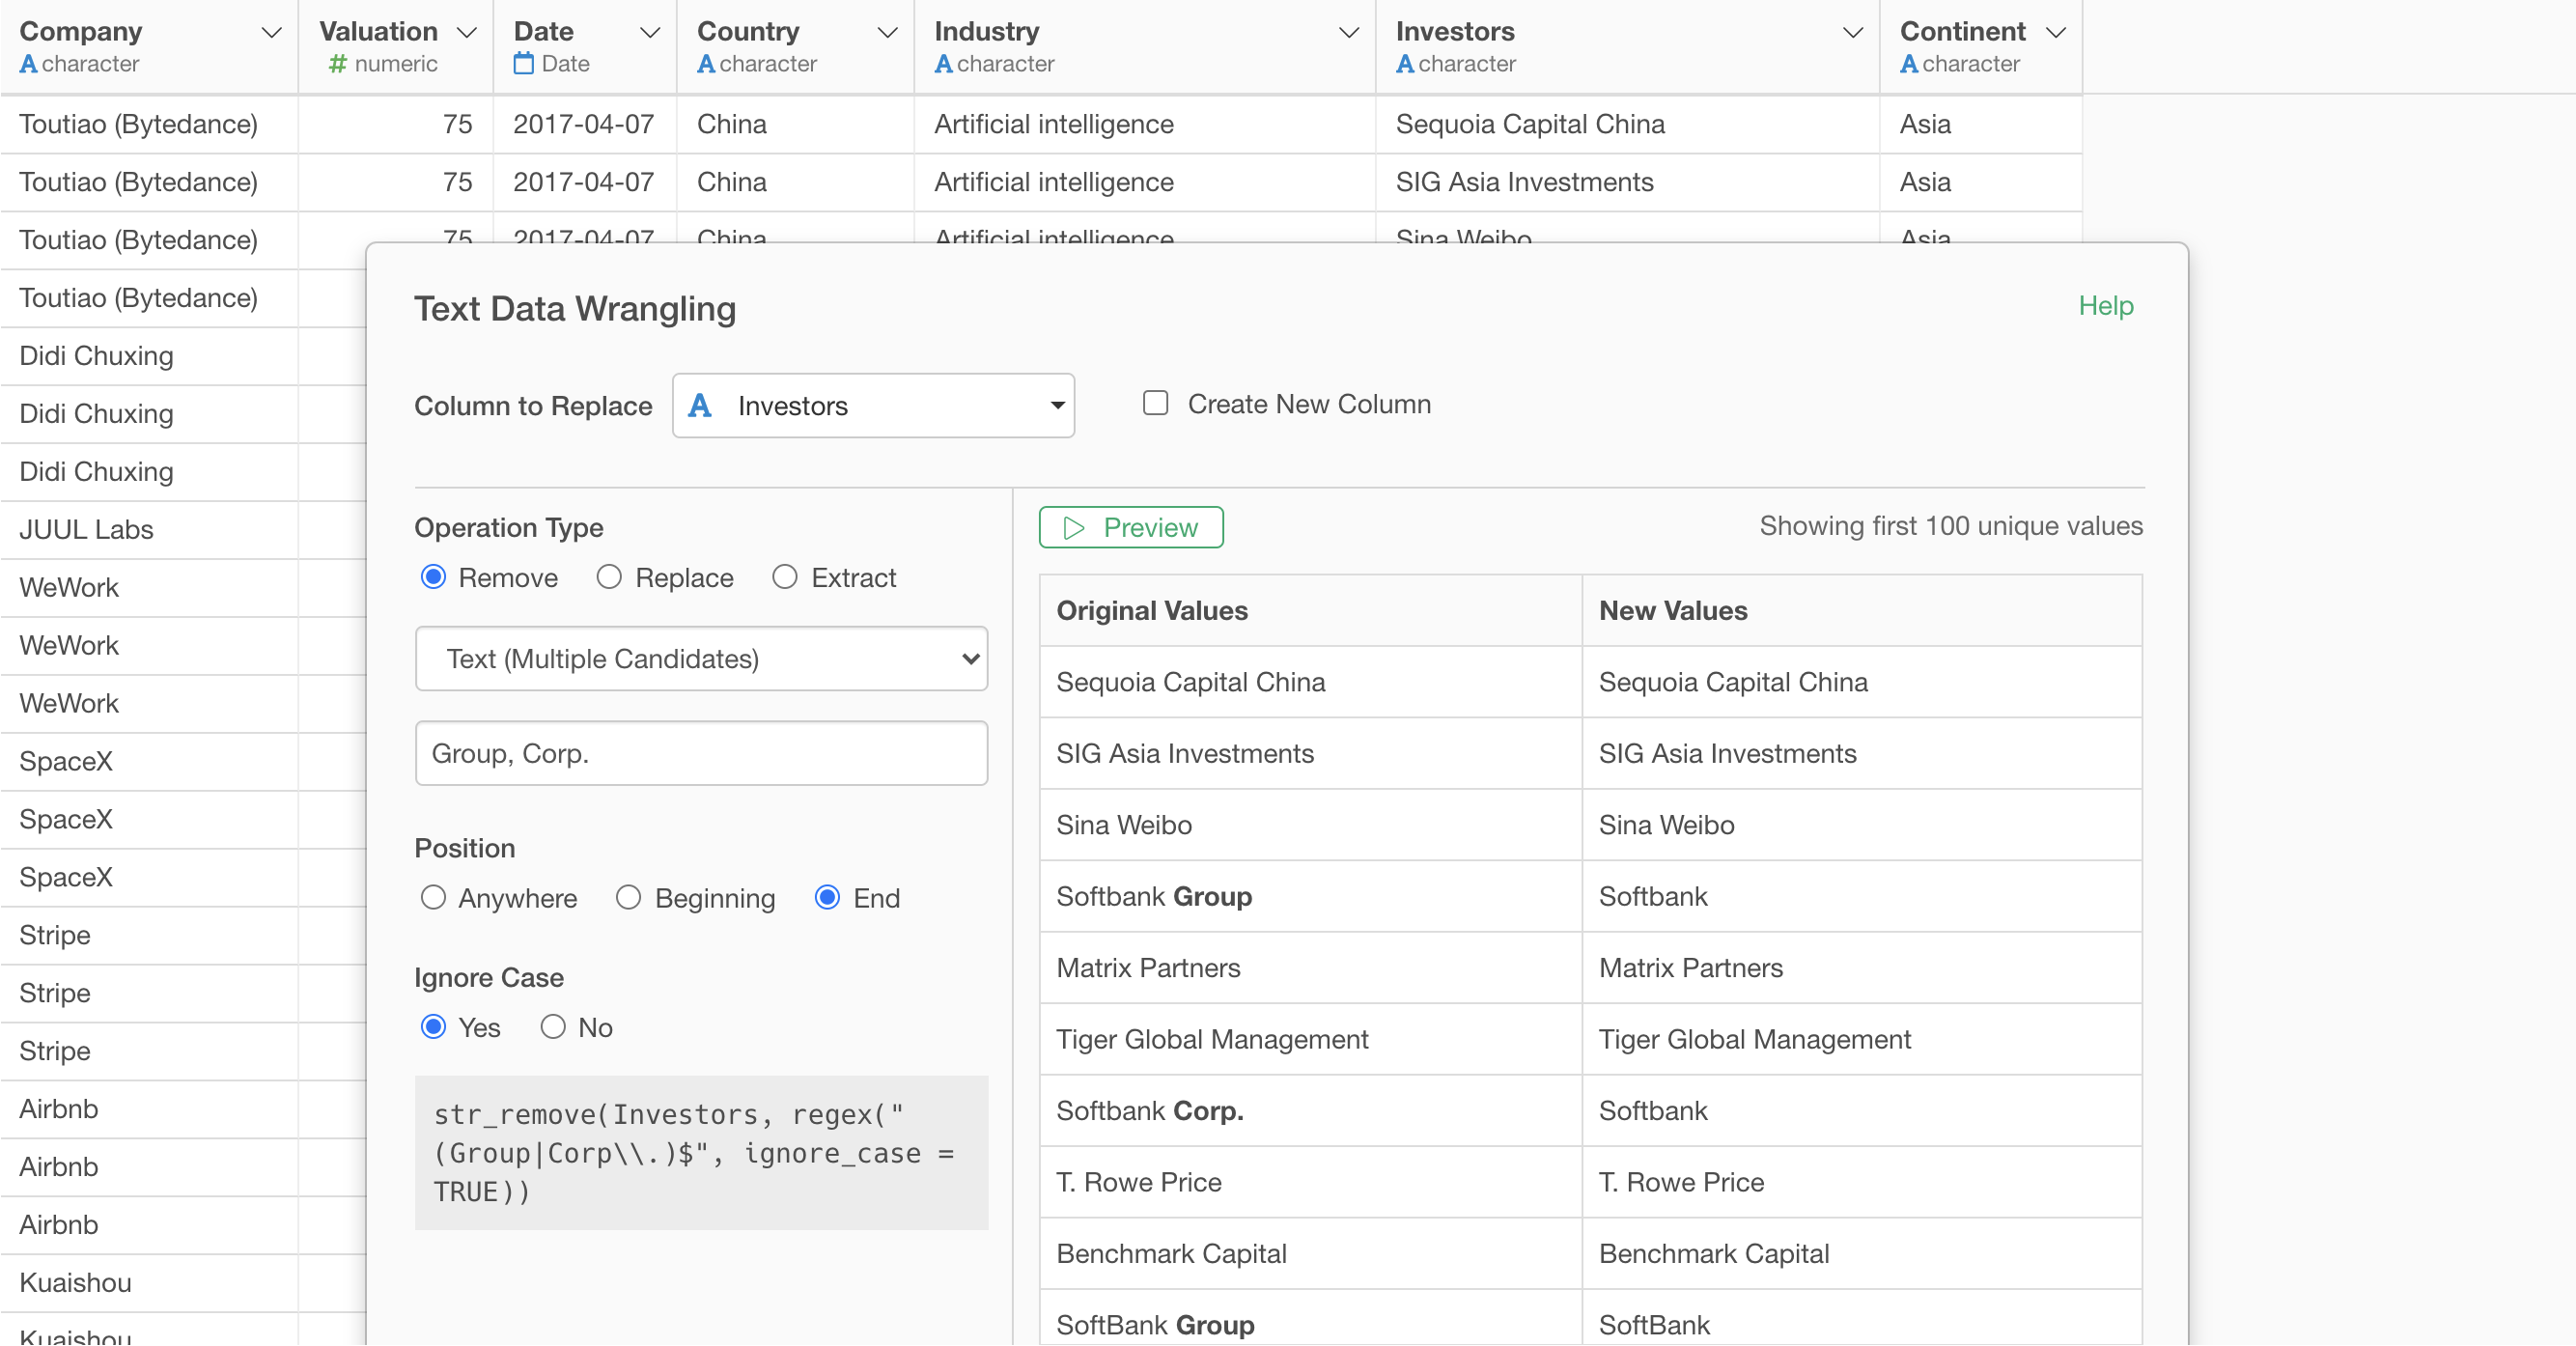Click the numeric type icon under Valuation
Viewport: 2576px width, 1346px height.
click(338, 64)
